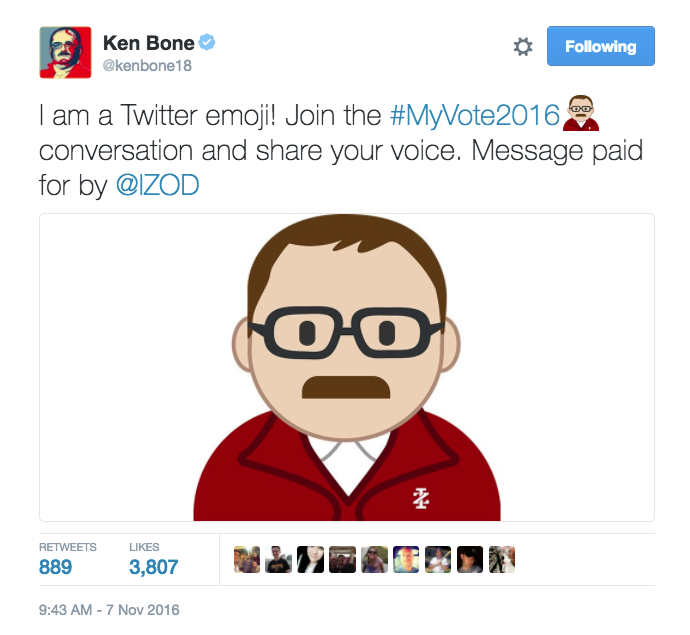Click the first liker avatar thumbnail
Image resolution: width=690 pixels, height=635 pixels.
[x=247, y=559]
